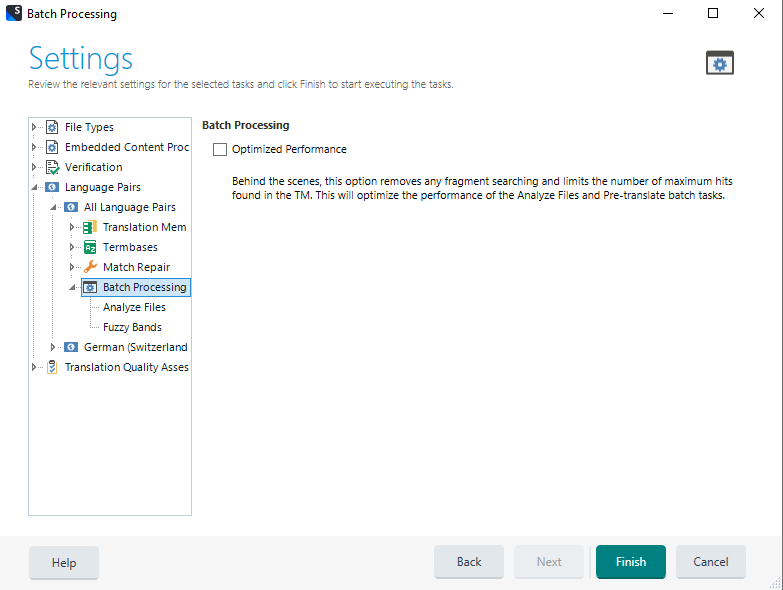Expand the Termbases node arrow
Screen dimensions: 783x590
point(72,247)
